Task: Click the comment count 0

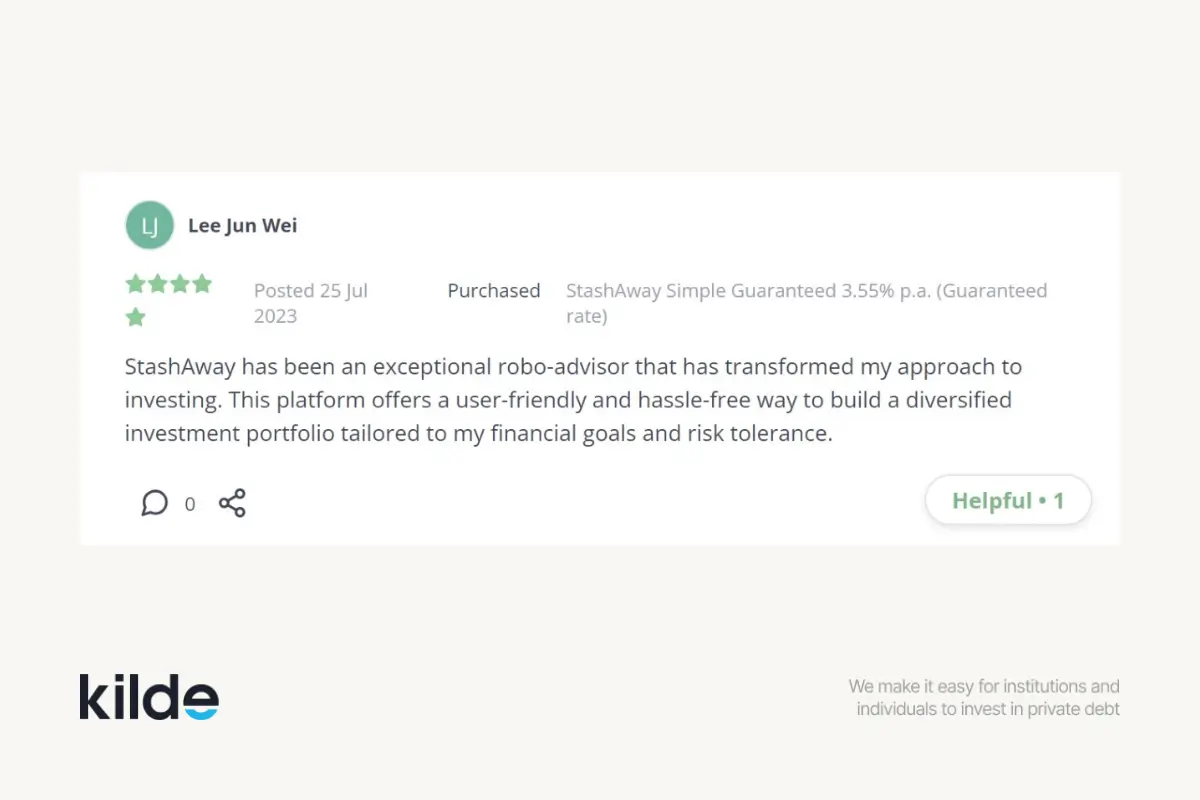Action: click(x=190, y=504)
